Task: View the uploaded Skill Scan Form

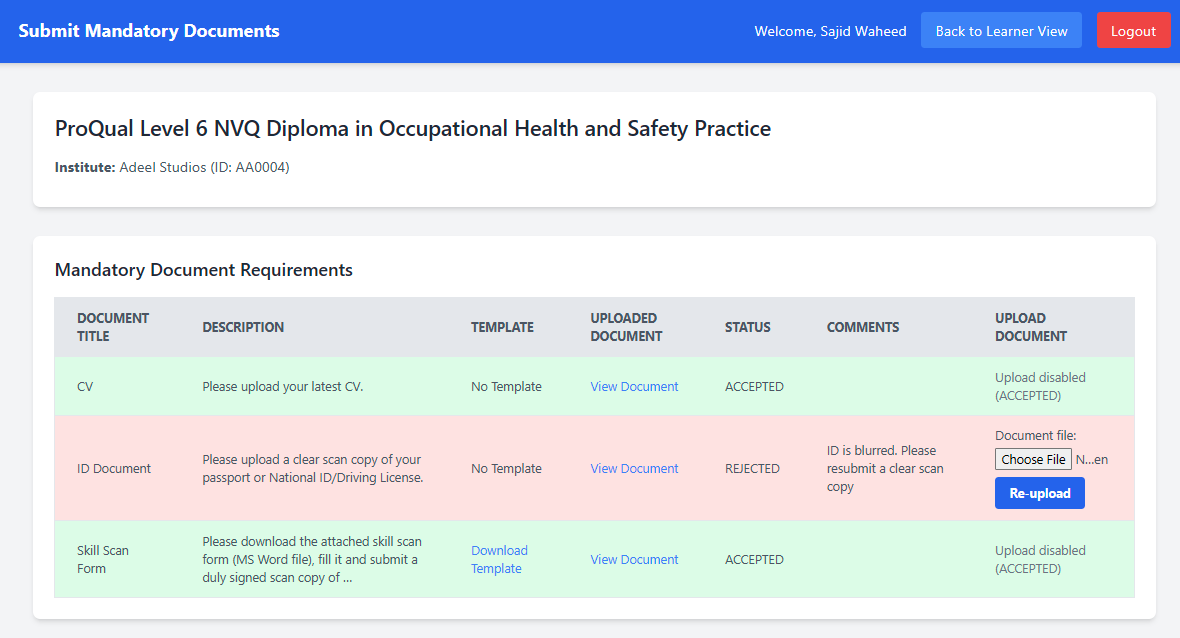Action: (x=634, y=559)
